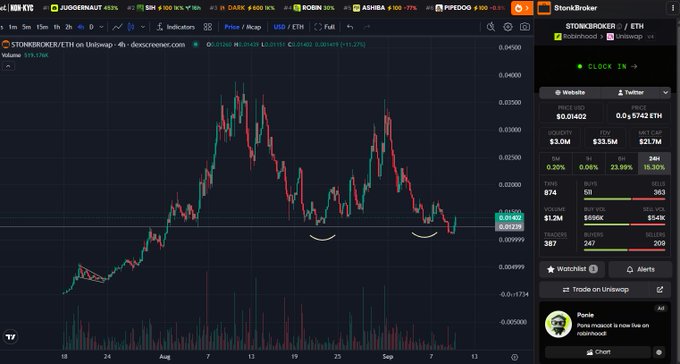This screenshot has width=680, height=364.
Task: Switch to the 5M stats tab
Action: (x=556, y=163)
